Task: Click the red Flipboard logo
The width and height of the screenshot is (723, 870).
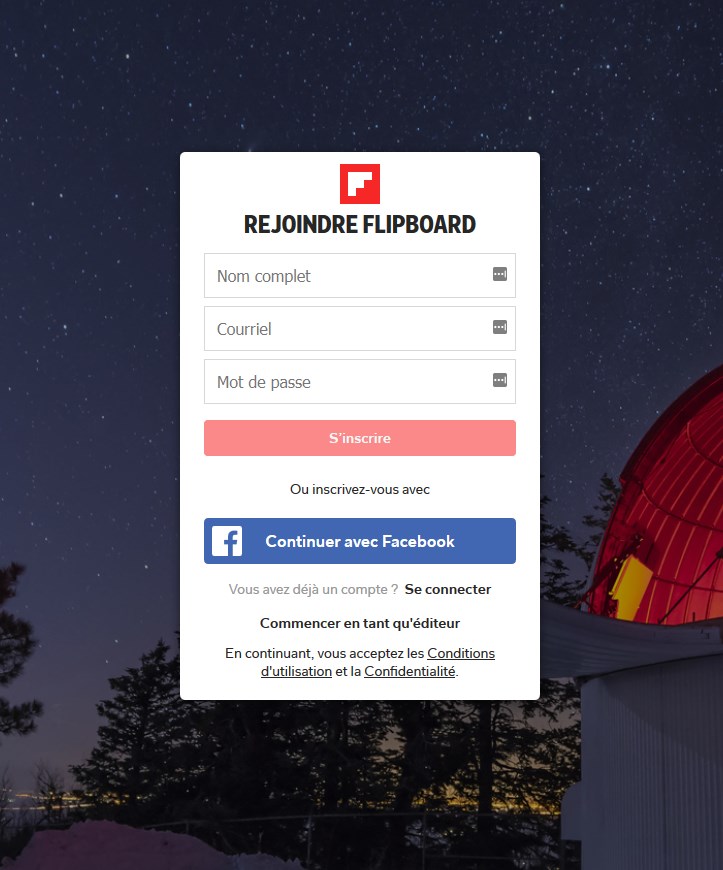Action: coord(360,184)
